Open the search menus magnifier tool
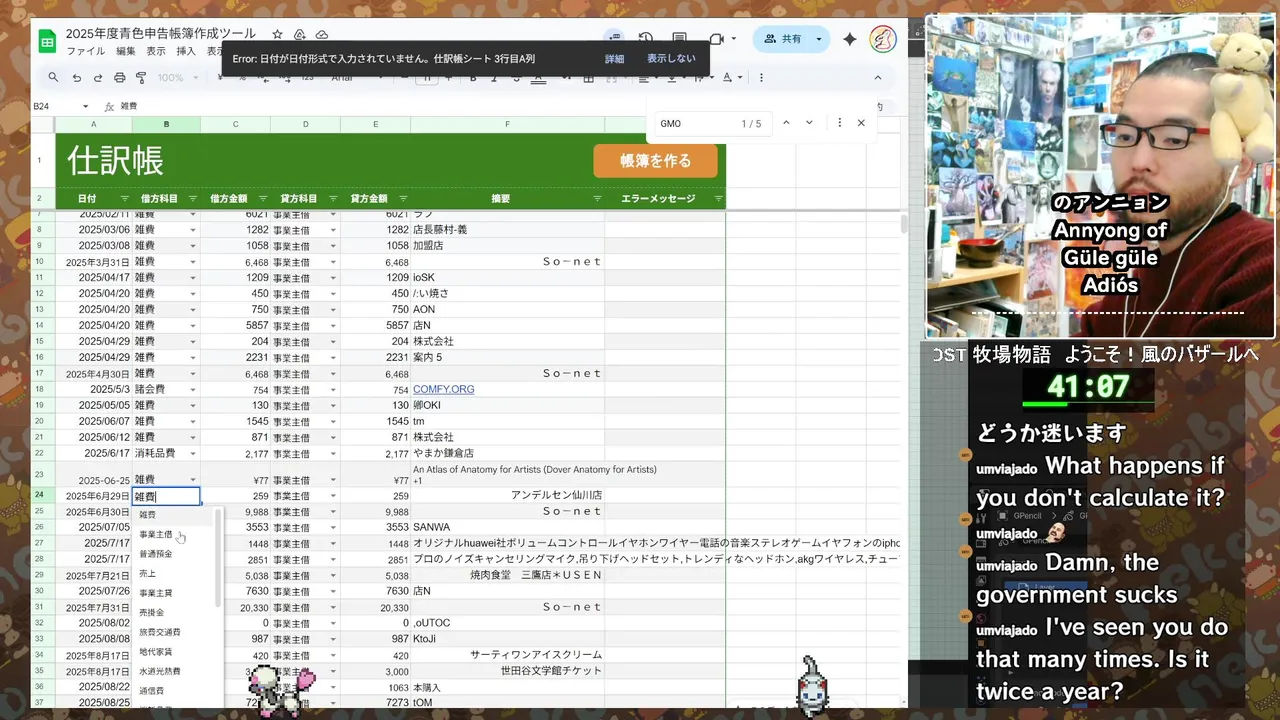 point(53,77)
